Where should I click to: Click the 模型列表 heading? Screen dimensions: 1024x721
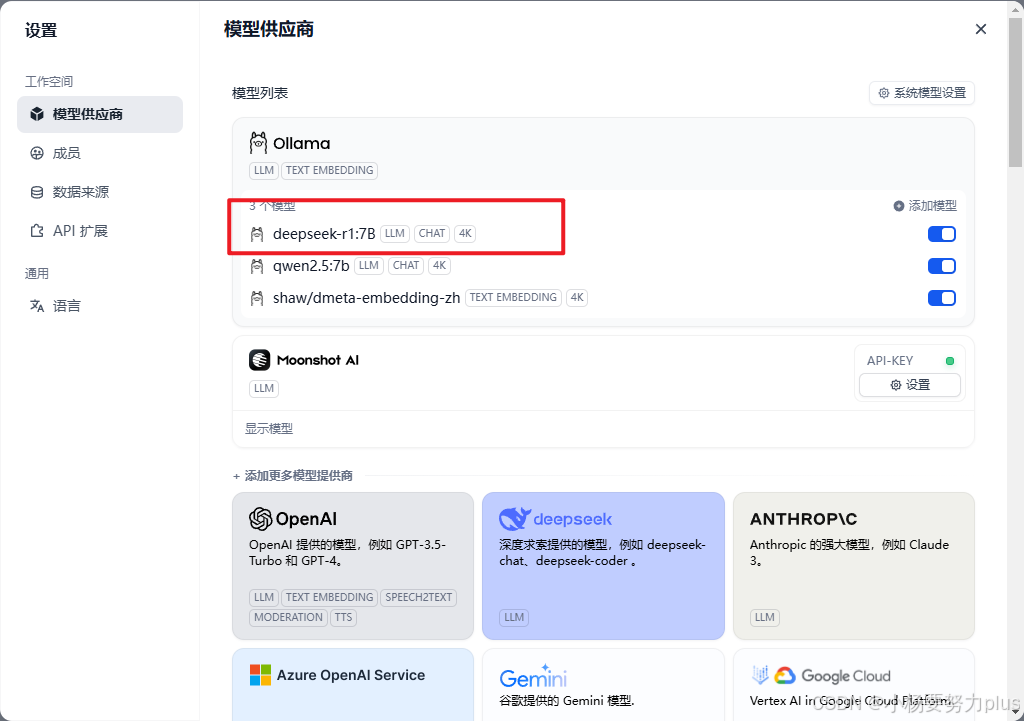pyautogui.click(x=260, y=93)
